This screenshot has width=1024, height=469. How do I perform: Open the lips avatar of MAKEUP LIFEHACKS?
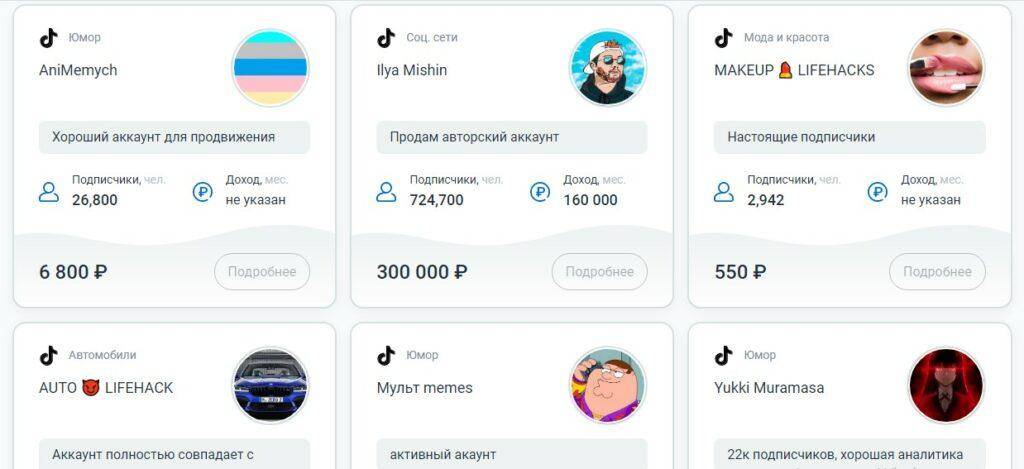(946, 67)
